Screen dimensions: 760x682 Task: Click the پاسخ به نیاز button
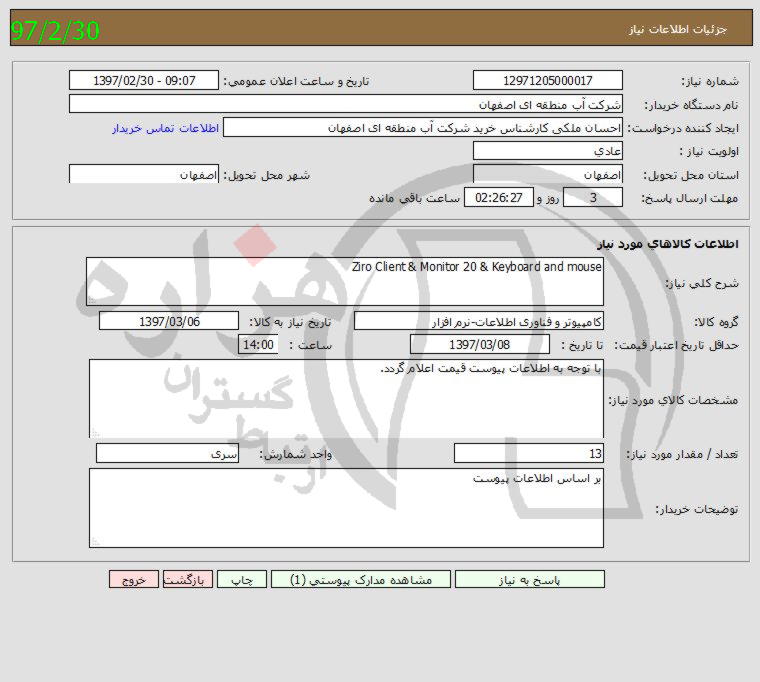click(529, 579)
